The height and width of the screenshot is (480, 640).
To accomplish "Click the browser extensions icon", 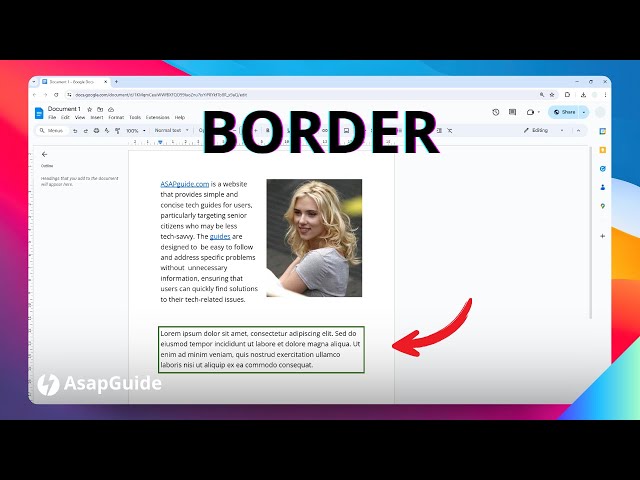I will pyautogui.click(x=567, y=95).
